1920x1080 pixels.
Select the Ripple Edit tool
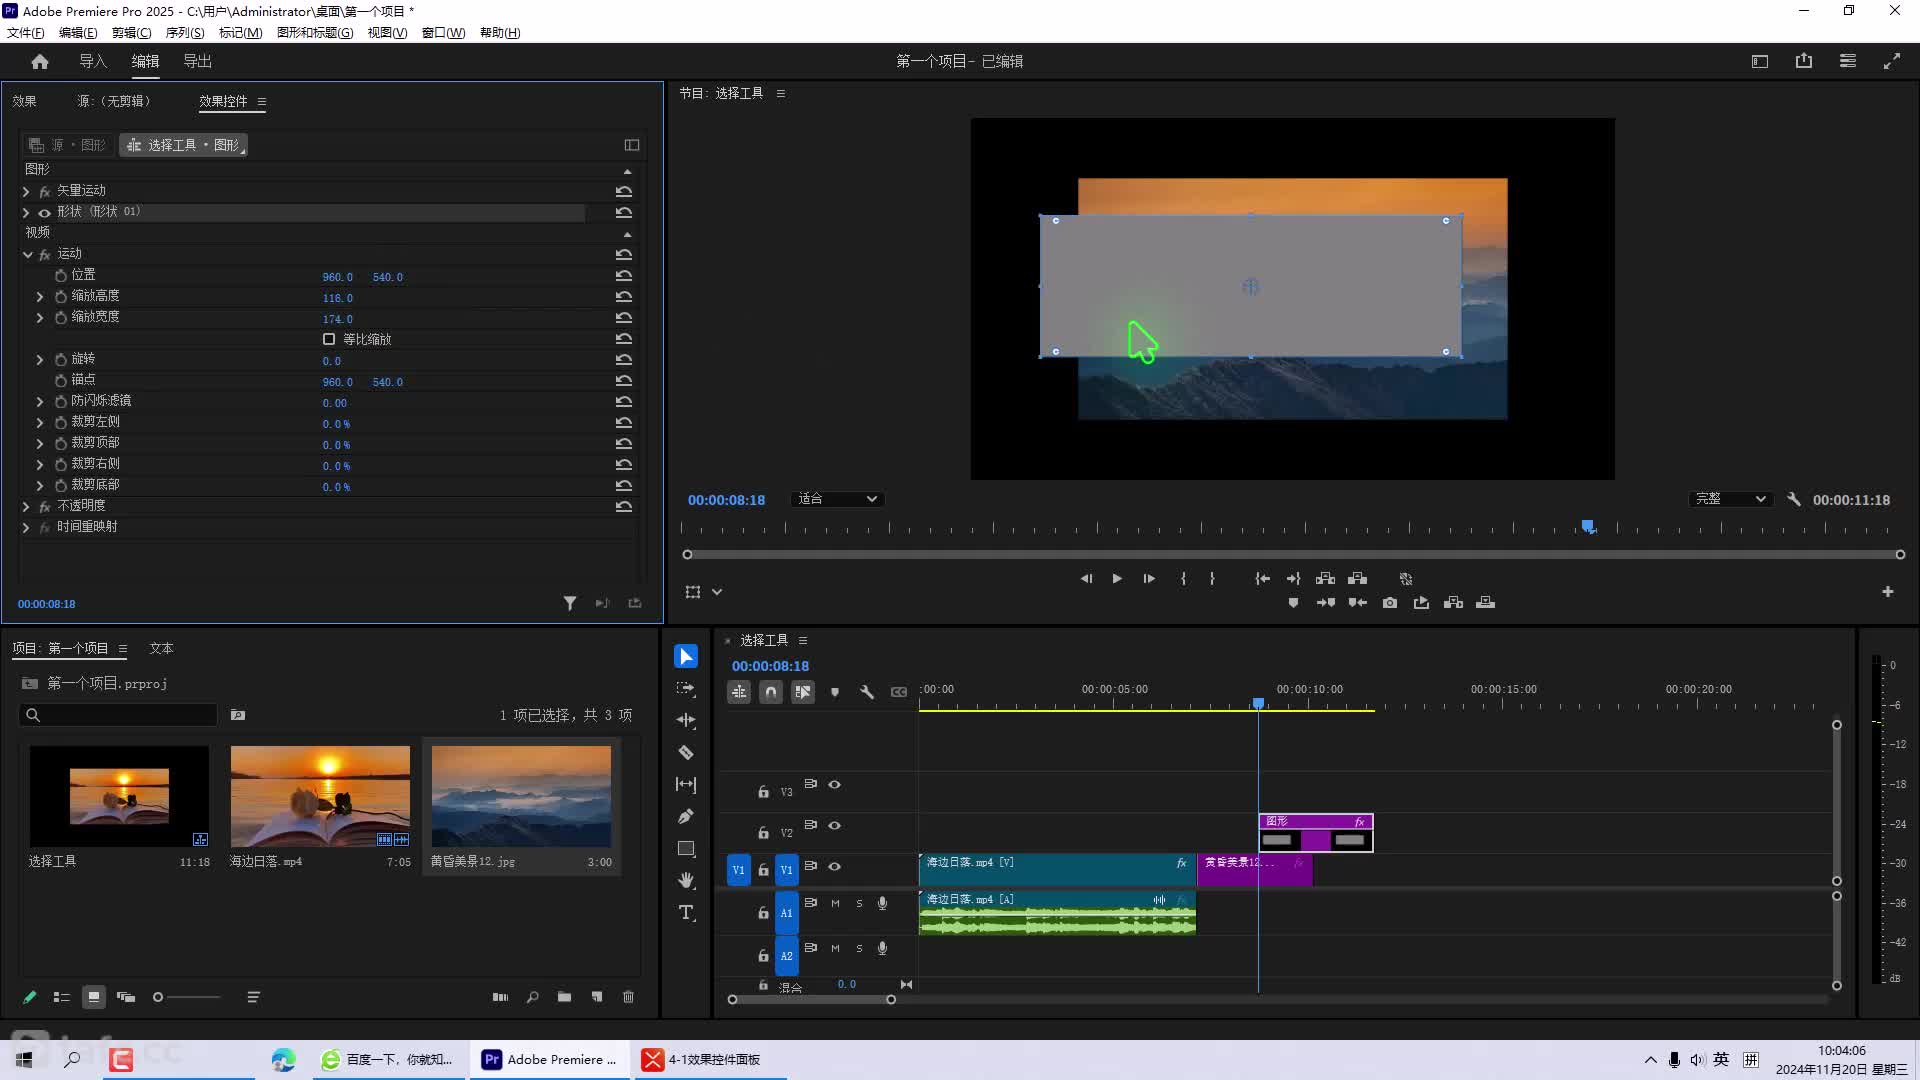(x=686, y=721)
